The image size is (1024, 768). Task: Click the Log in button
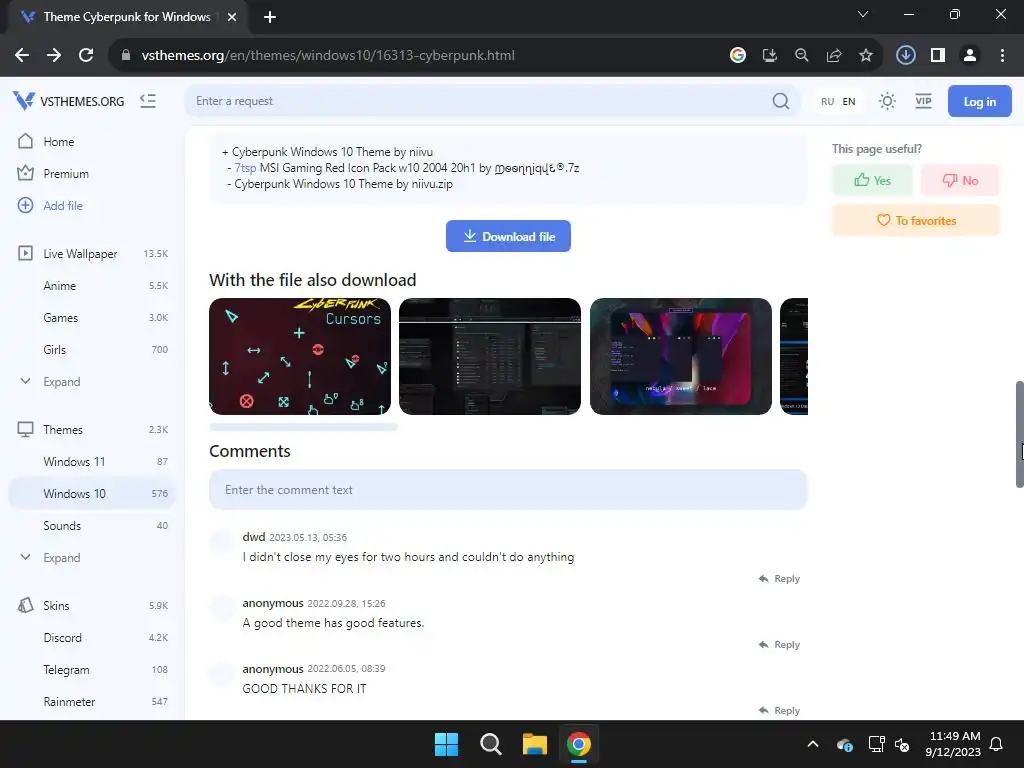click(980, 101)
